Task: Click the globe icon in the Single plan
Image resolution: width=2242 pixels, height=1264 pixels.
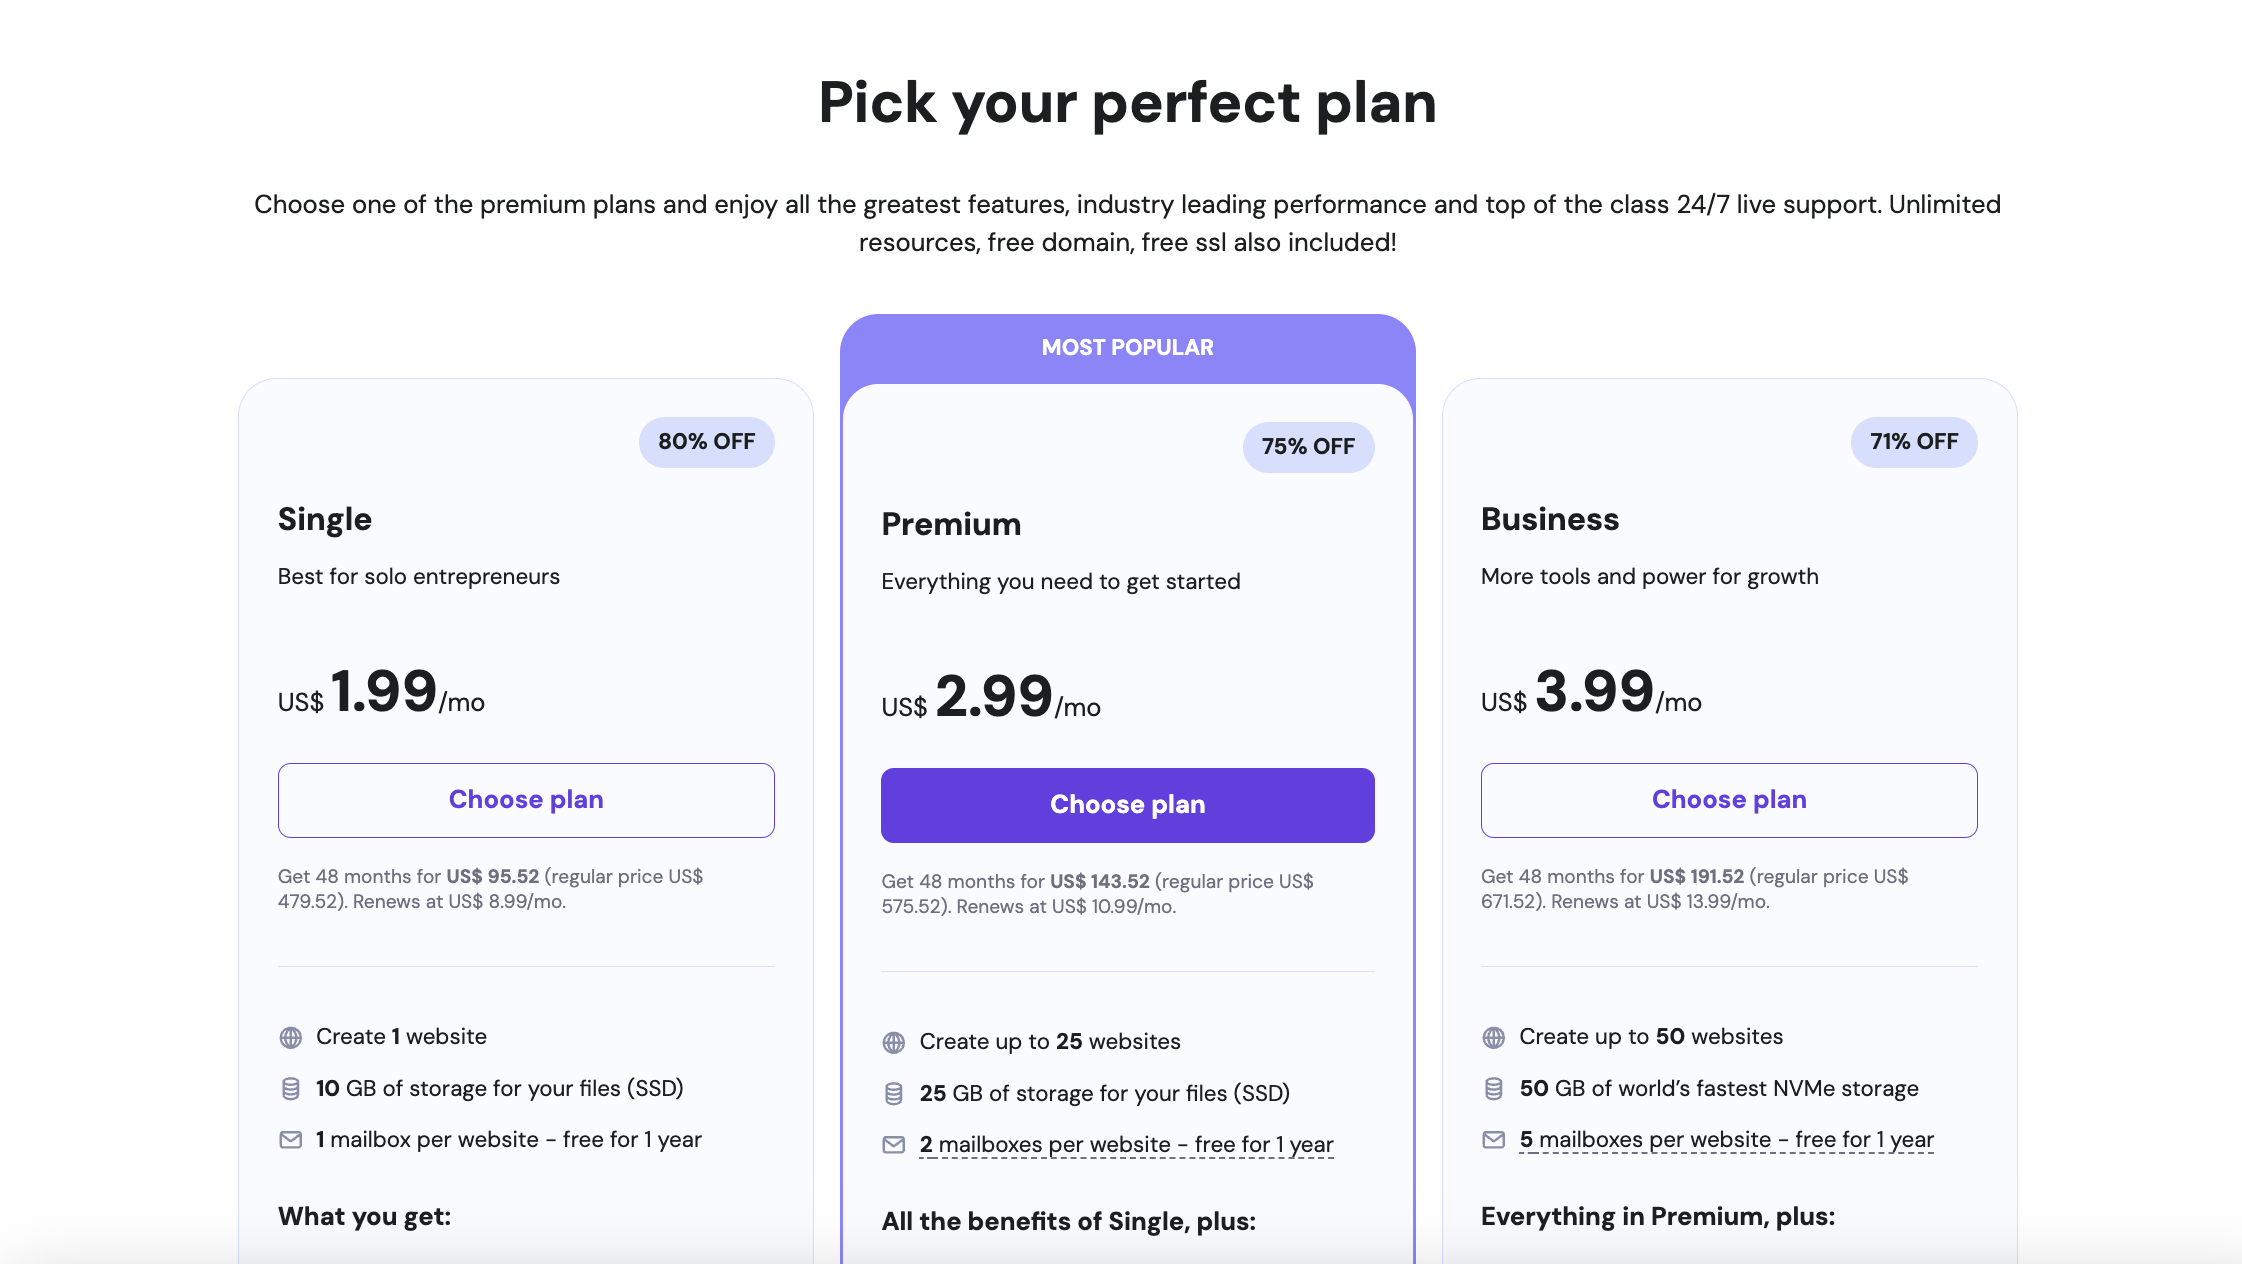Action: 291,1037
